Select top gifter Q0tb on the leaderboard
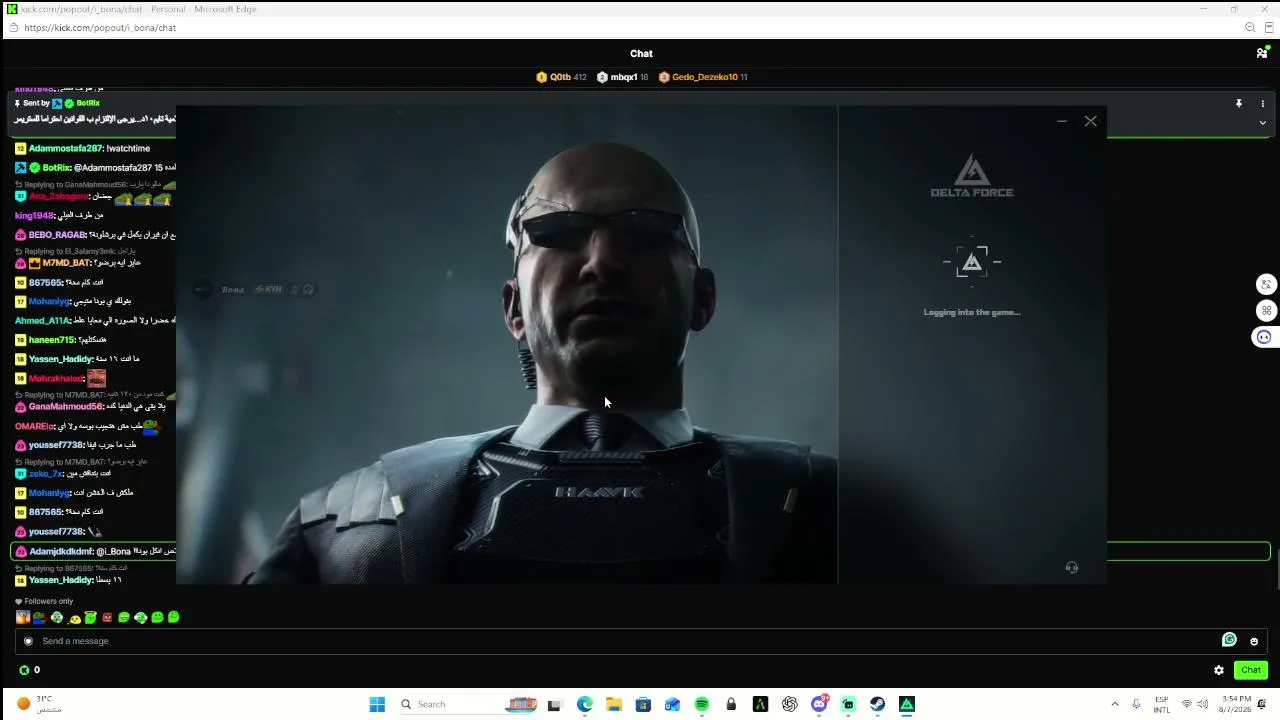This screenshot has height=720, width=1280. [x=561, y=77]
